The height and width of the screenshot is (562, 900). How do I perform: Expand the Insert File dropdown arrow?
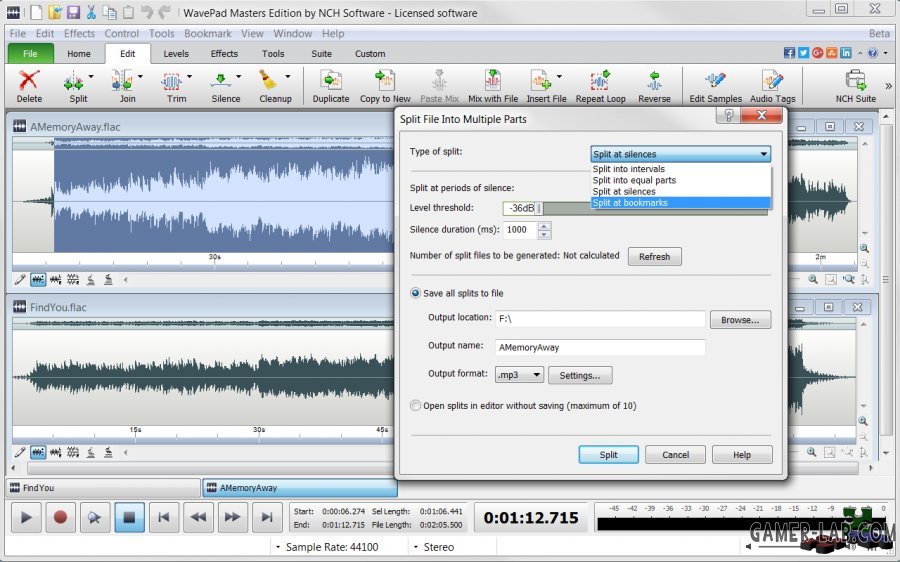559,76
